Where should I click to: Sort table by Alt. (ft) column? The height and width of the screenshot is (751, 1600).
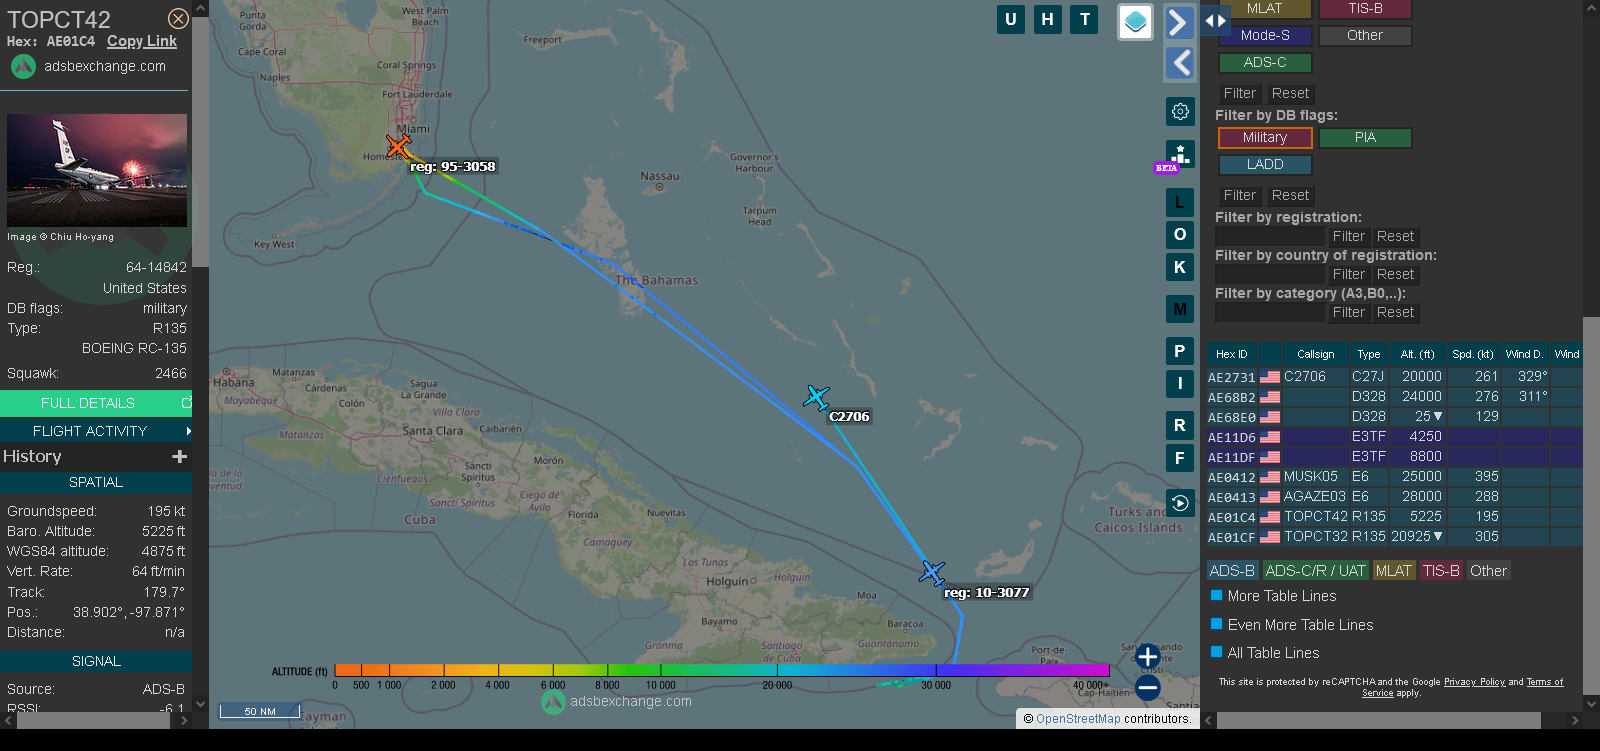(x=1417, y=354)
